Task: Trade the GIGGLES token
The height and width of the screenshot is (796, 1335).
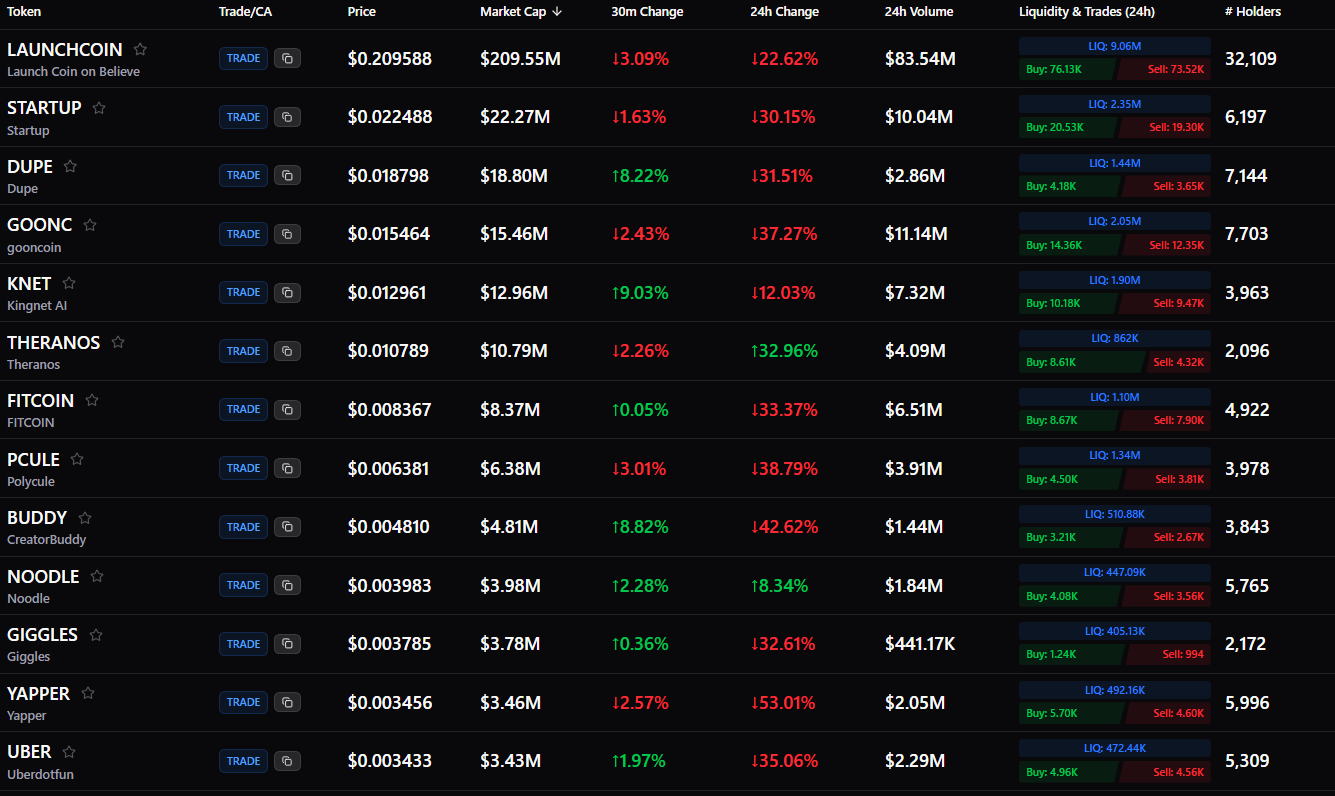Action: (x=243, y=644)
